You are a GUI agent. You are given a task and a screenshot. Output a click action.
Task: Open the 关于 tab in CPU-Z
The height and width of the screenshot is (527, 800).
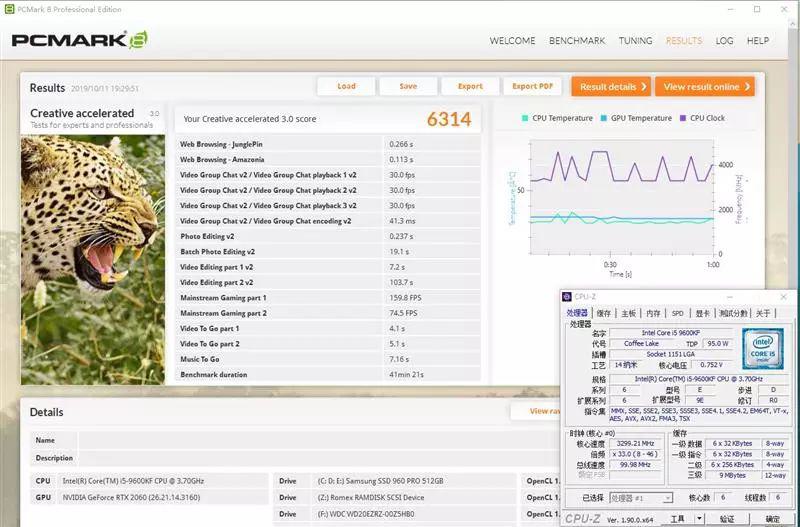coord(763,313)
